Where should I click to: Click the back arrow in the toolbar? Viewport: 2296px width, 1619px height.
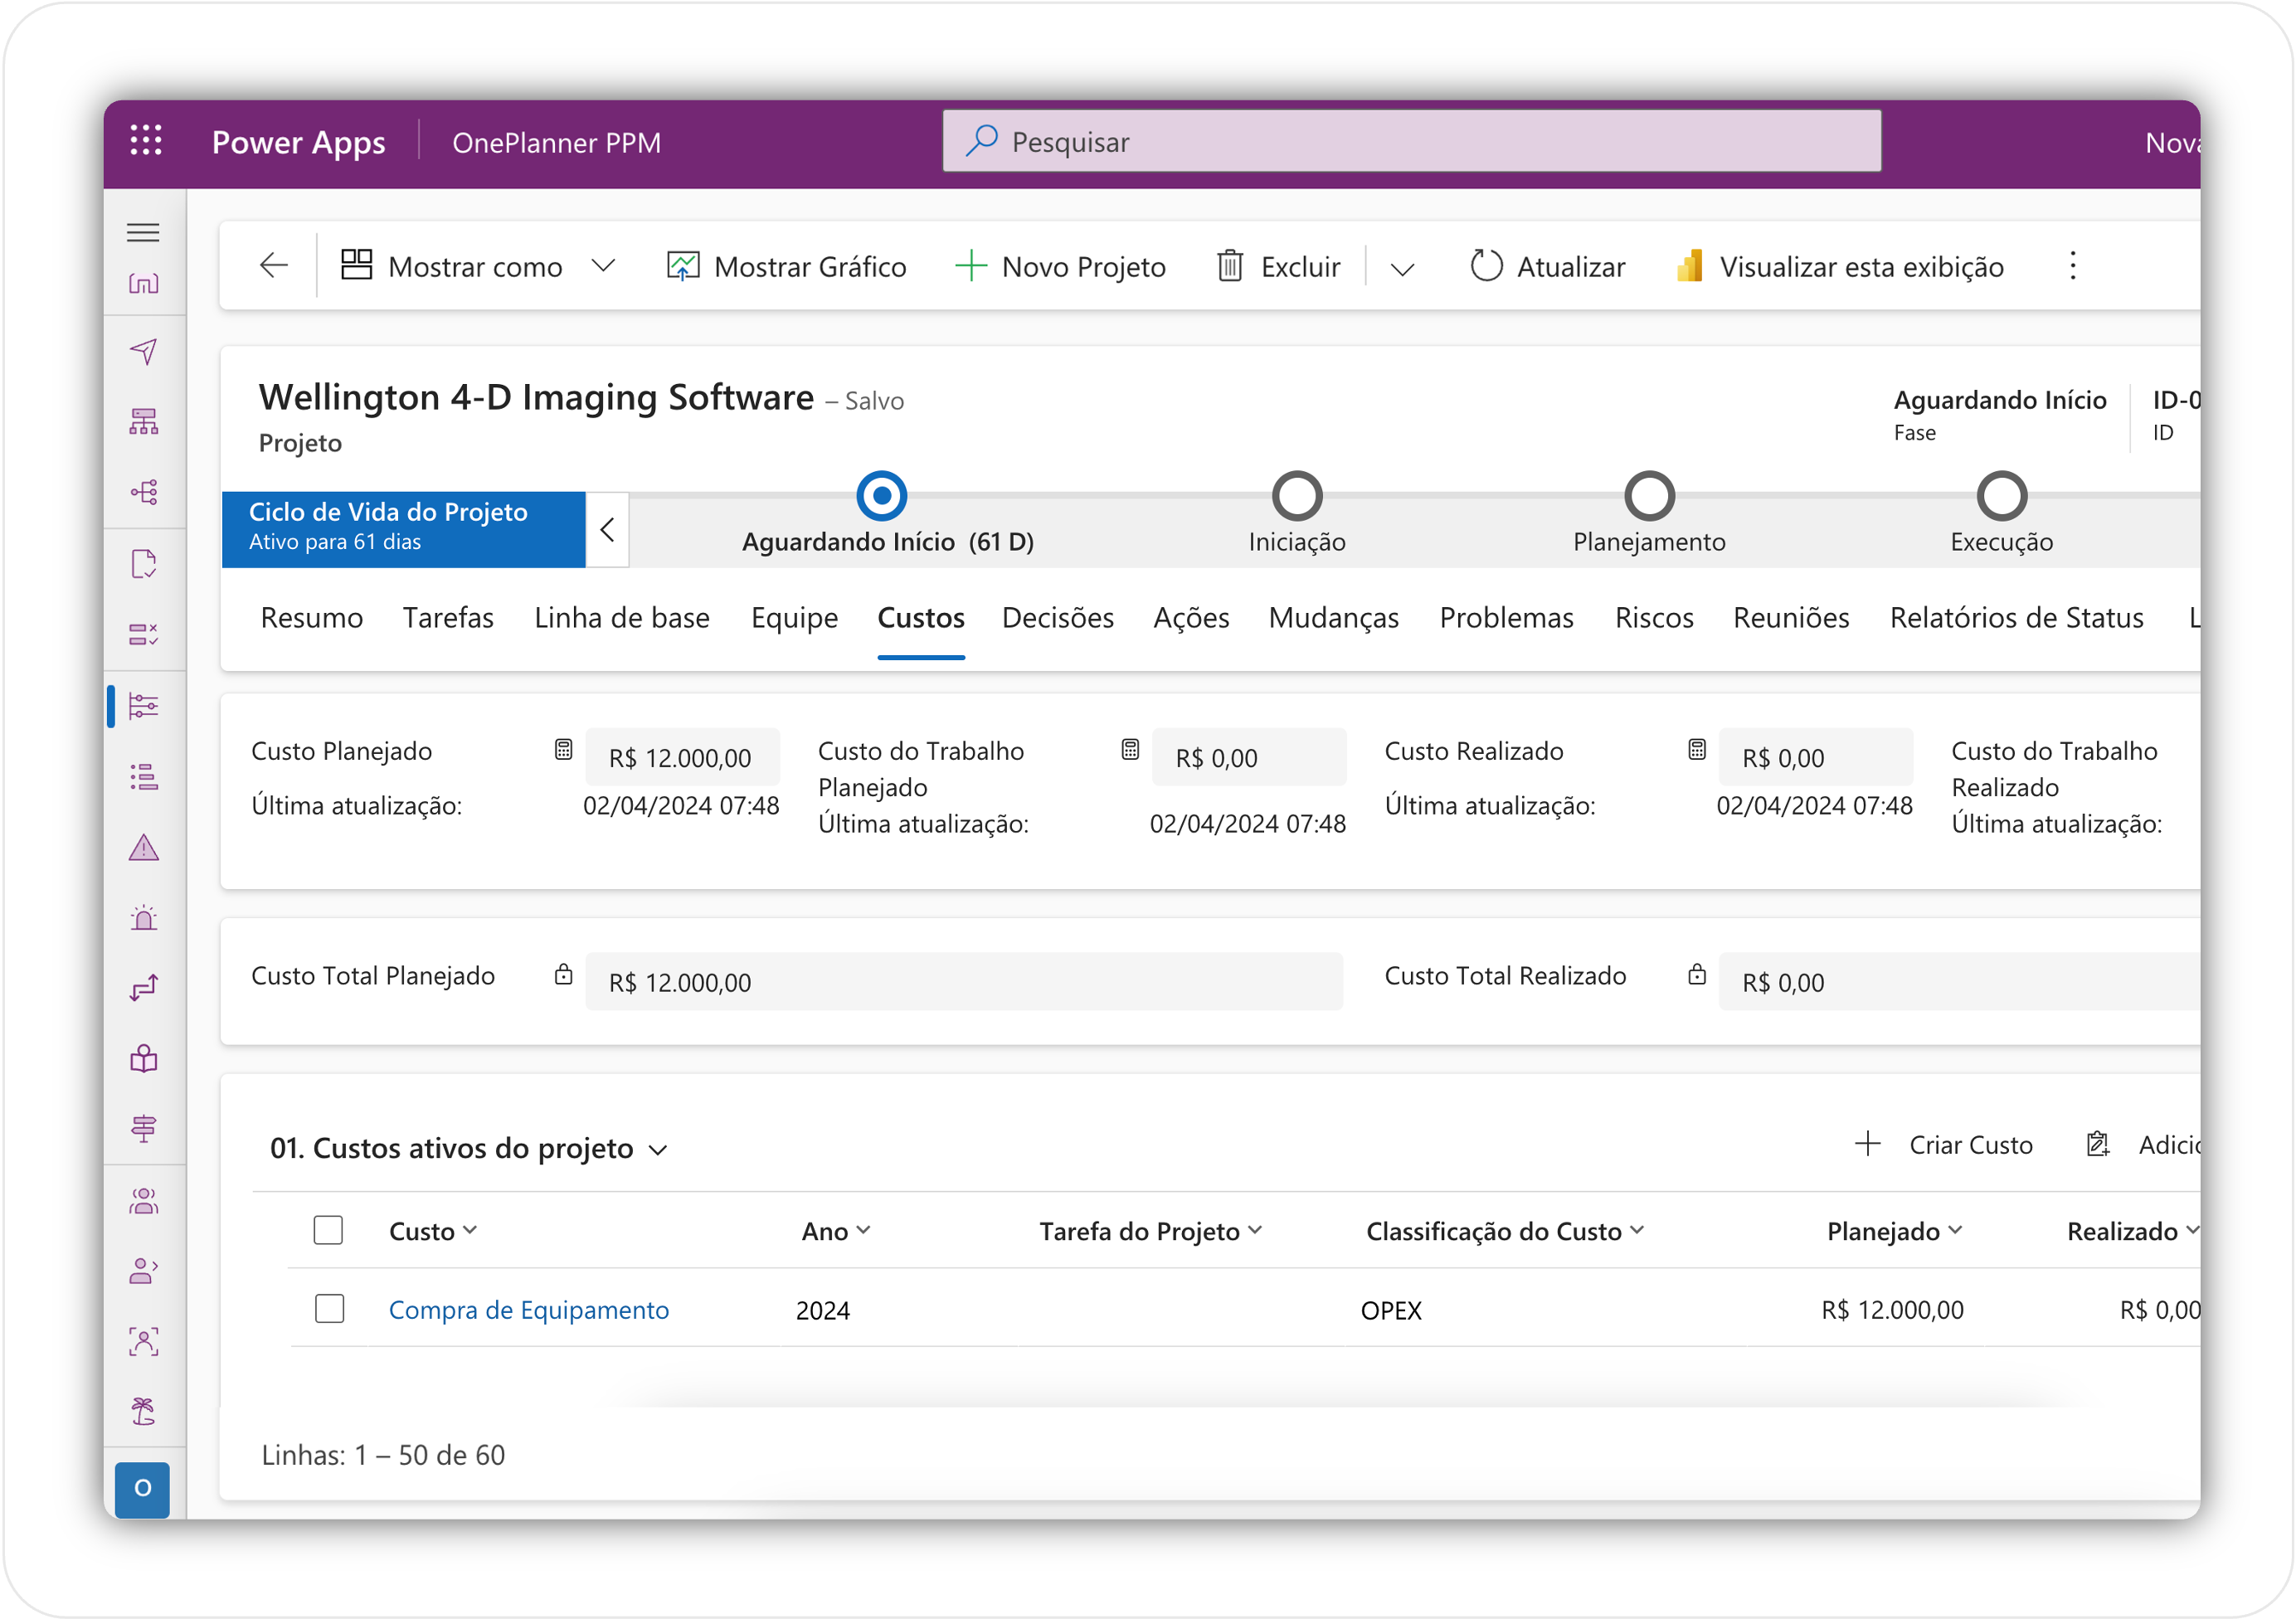(274, 266)
